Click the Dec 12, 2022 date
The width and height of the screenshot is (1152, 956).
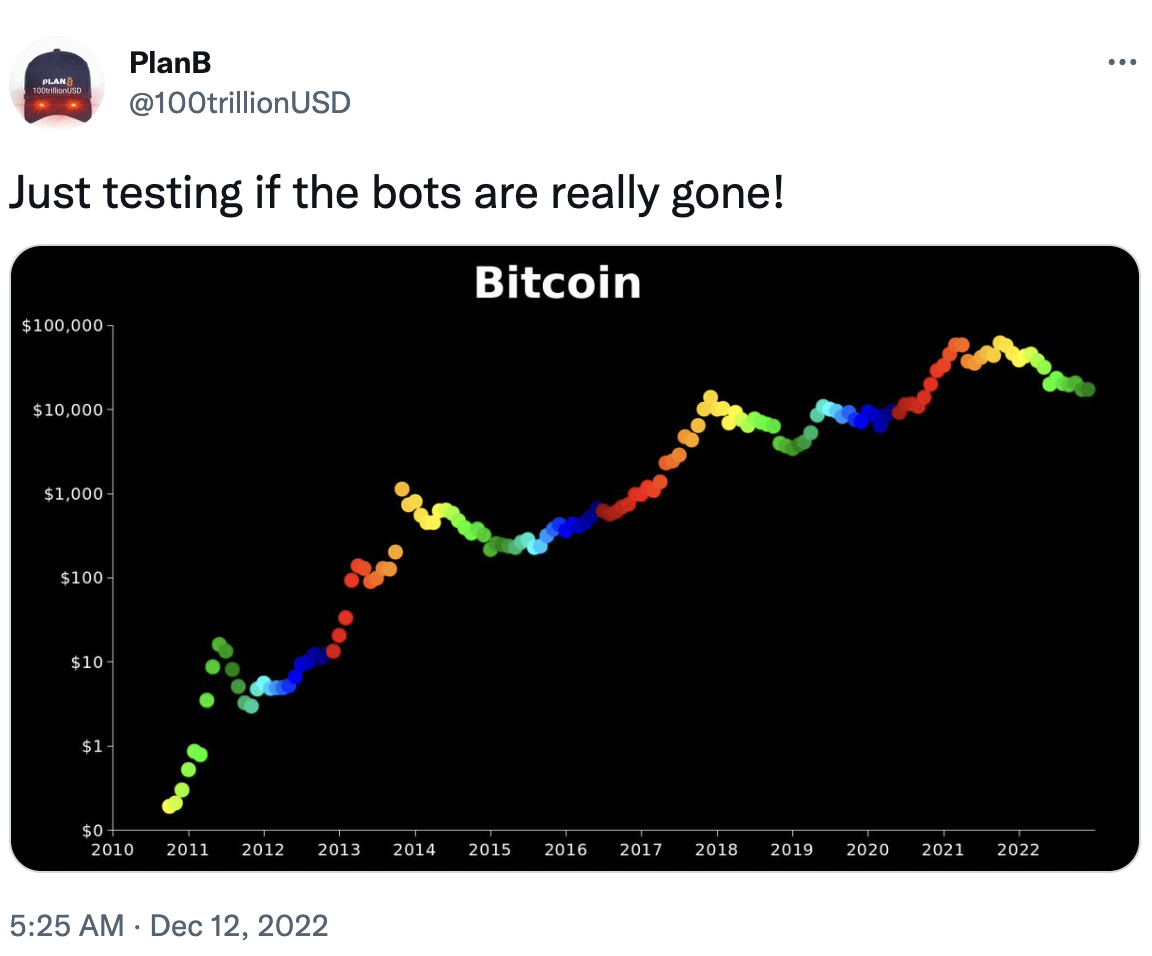239,926
